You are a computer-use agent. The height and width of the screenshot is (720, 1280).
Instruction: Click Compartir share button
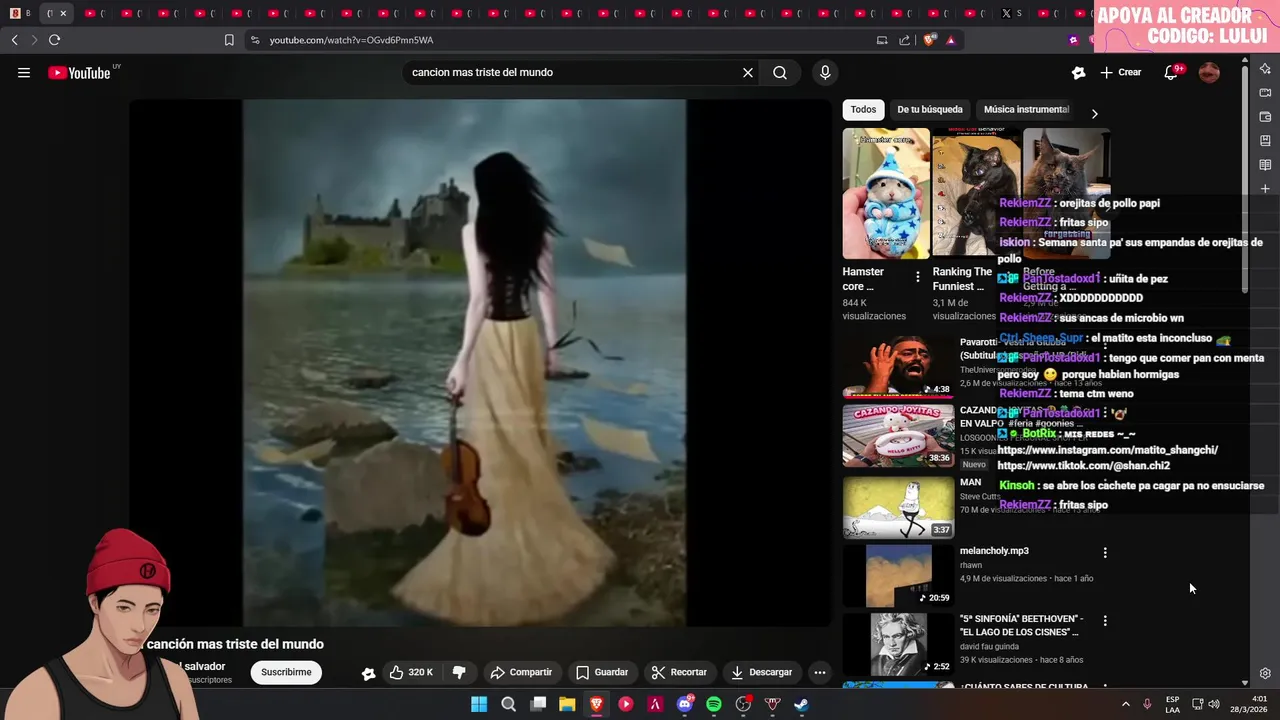(x=521, y=672)
